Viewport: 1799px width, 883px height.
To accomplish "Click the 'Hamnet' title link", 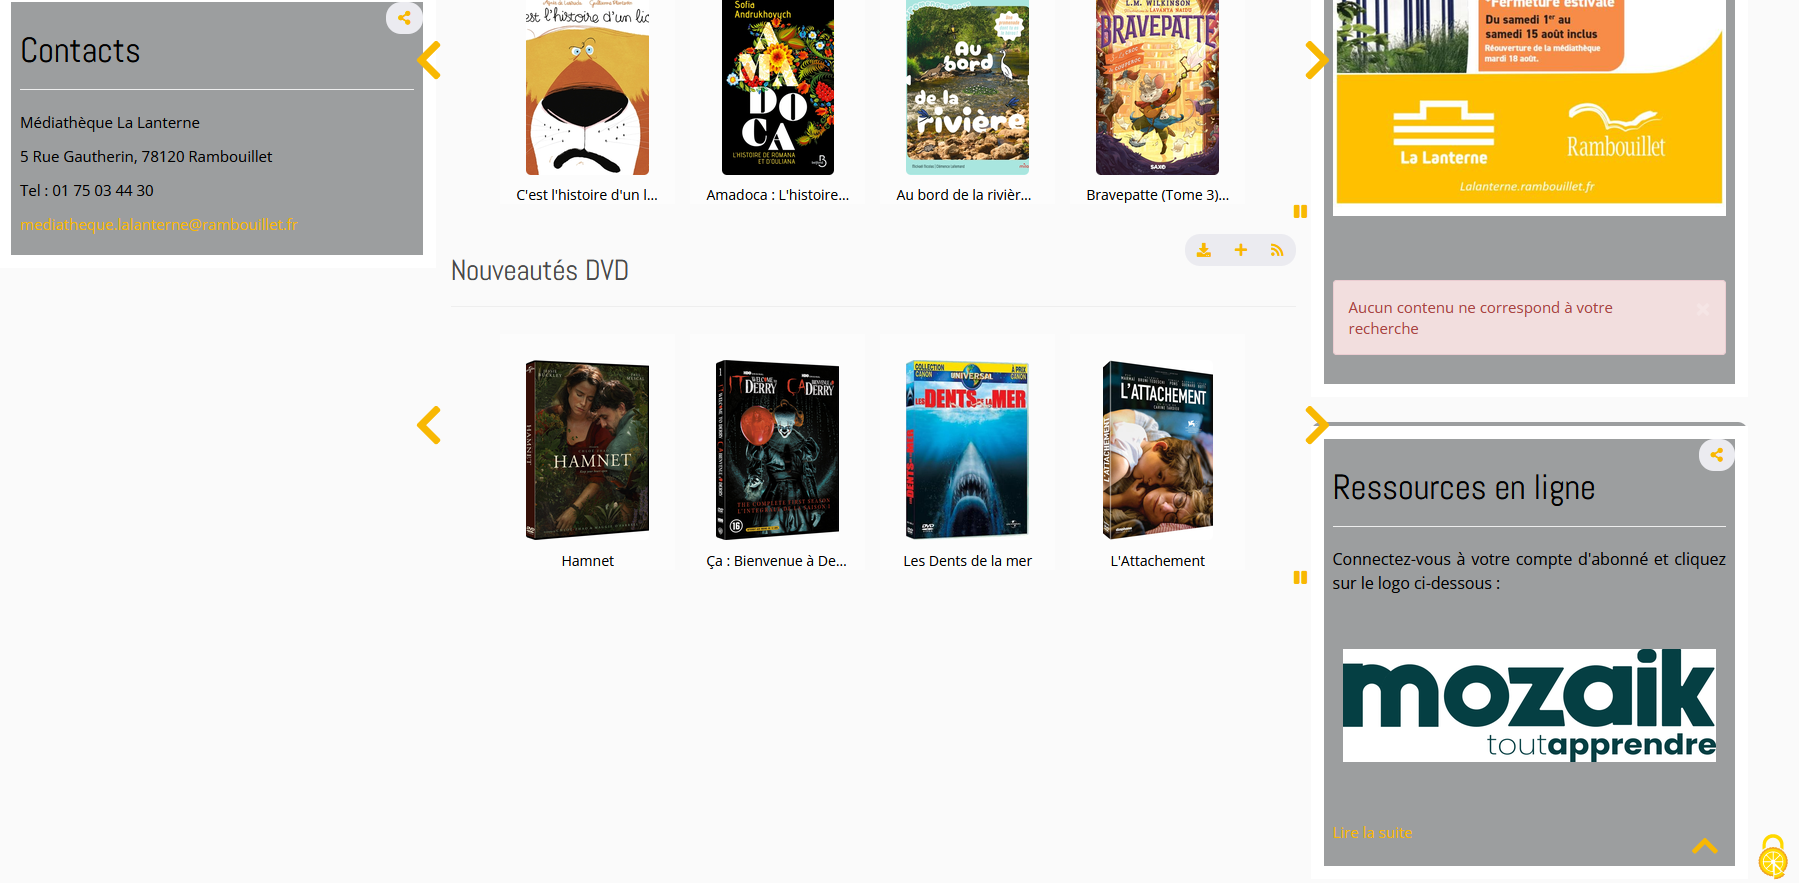I will [587, 561].
